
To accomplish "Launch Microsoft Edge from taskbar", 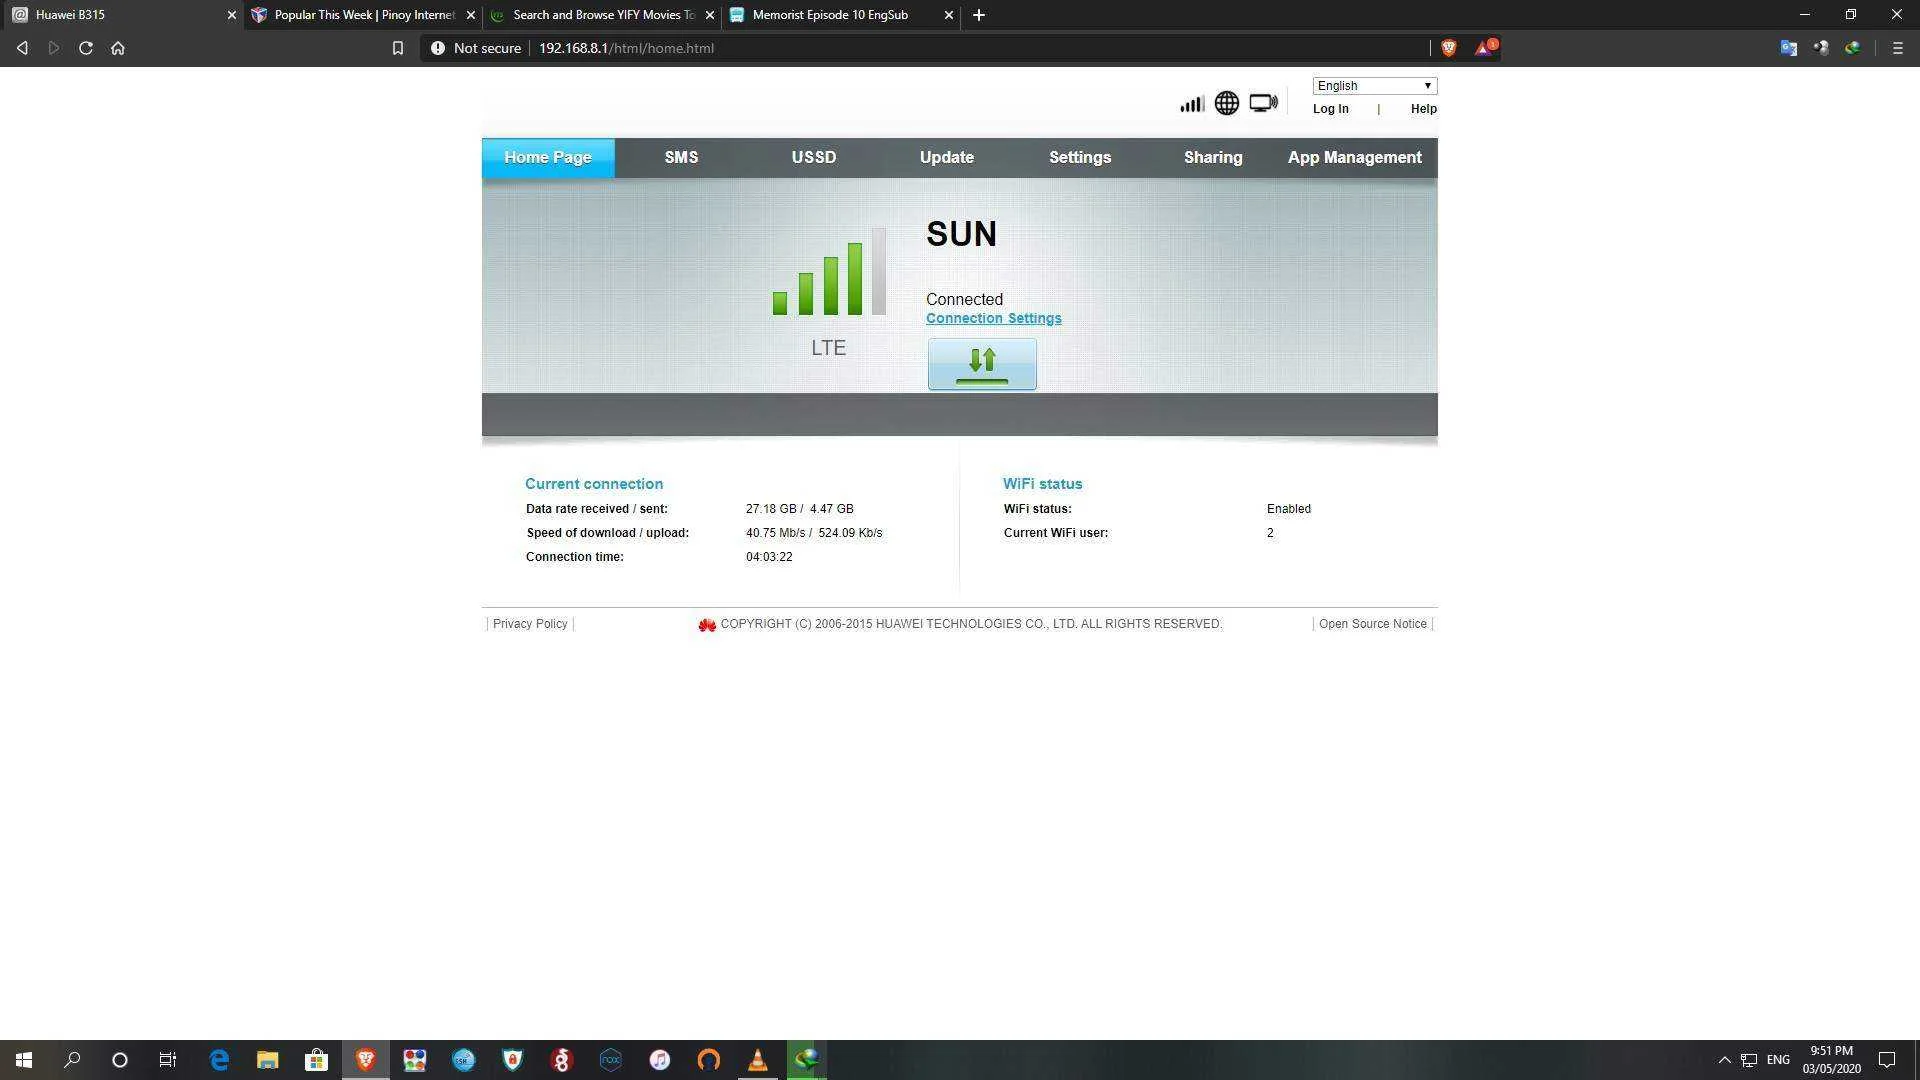I will point(219,1060).
